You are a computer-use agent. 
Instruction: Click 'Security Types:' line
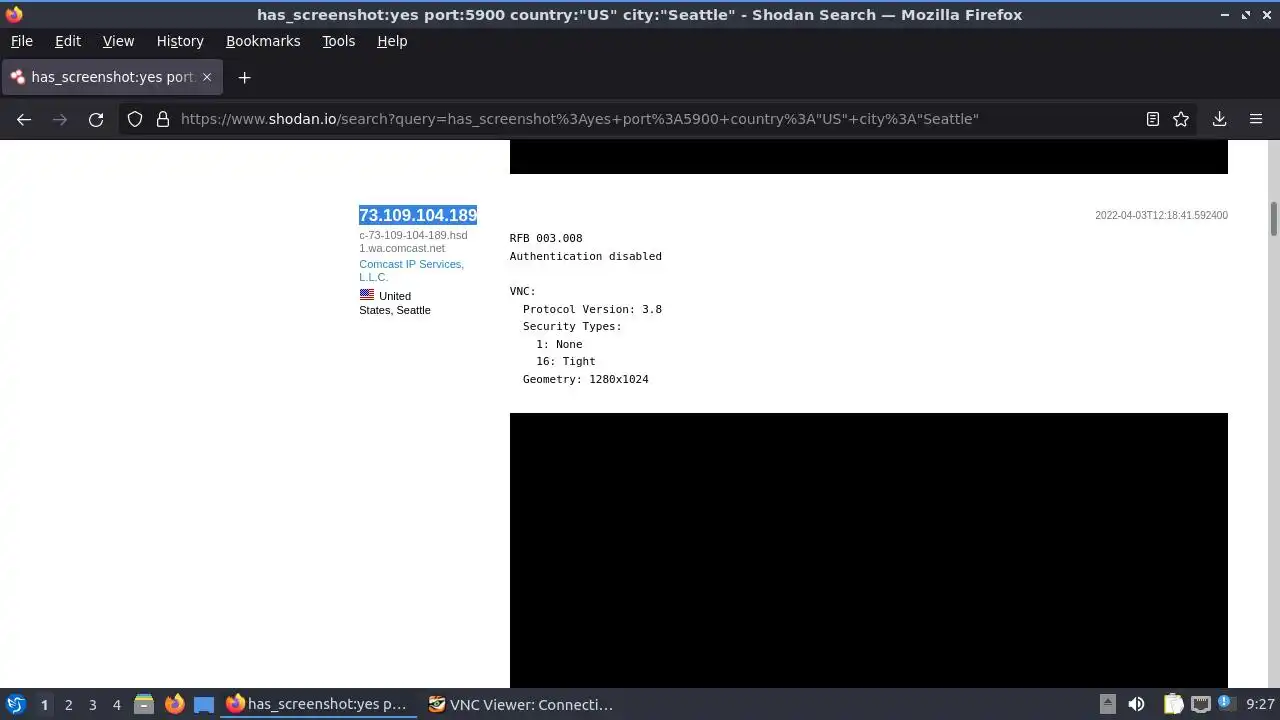[572, 326]
